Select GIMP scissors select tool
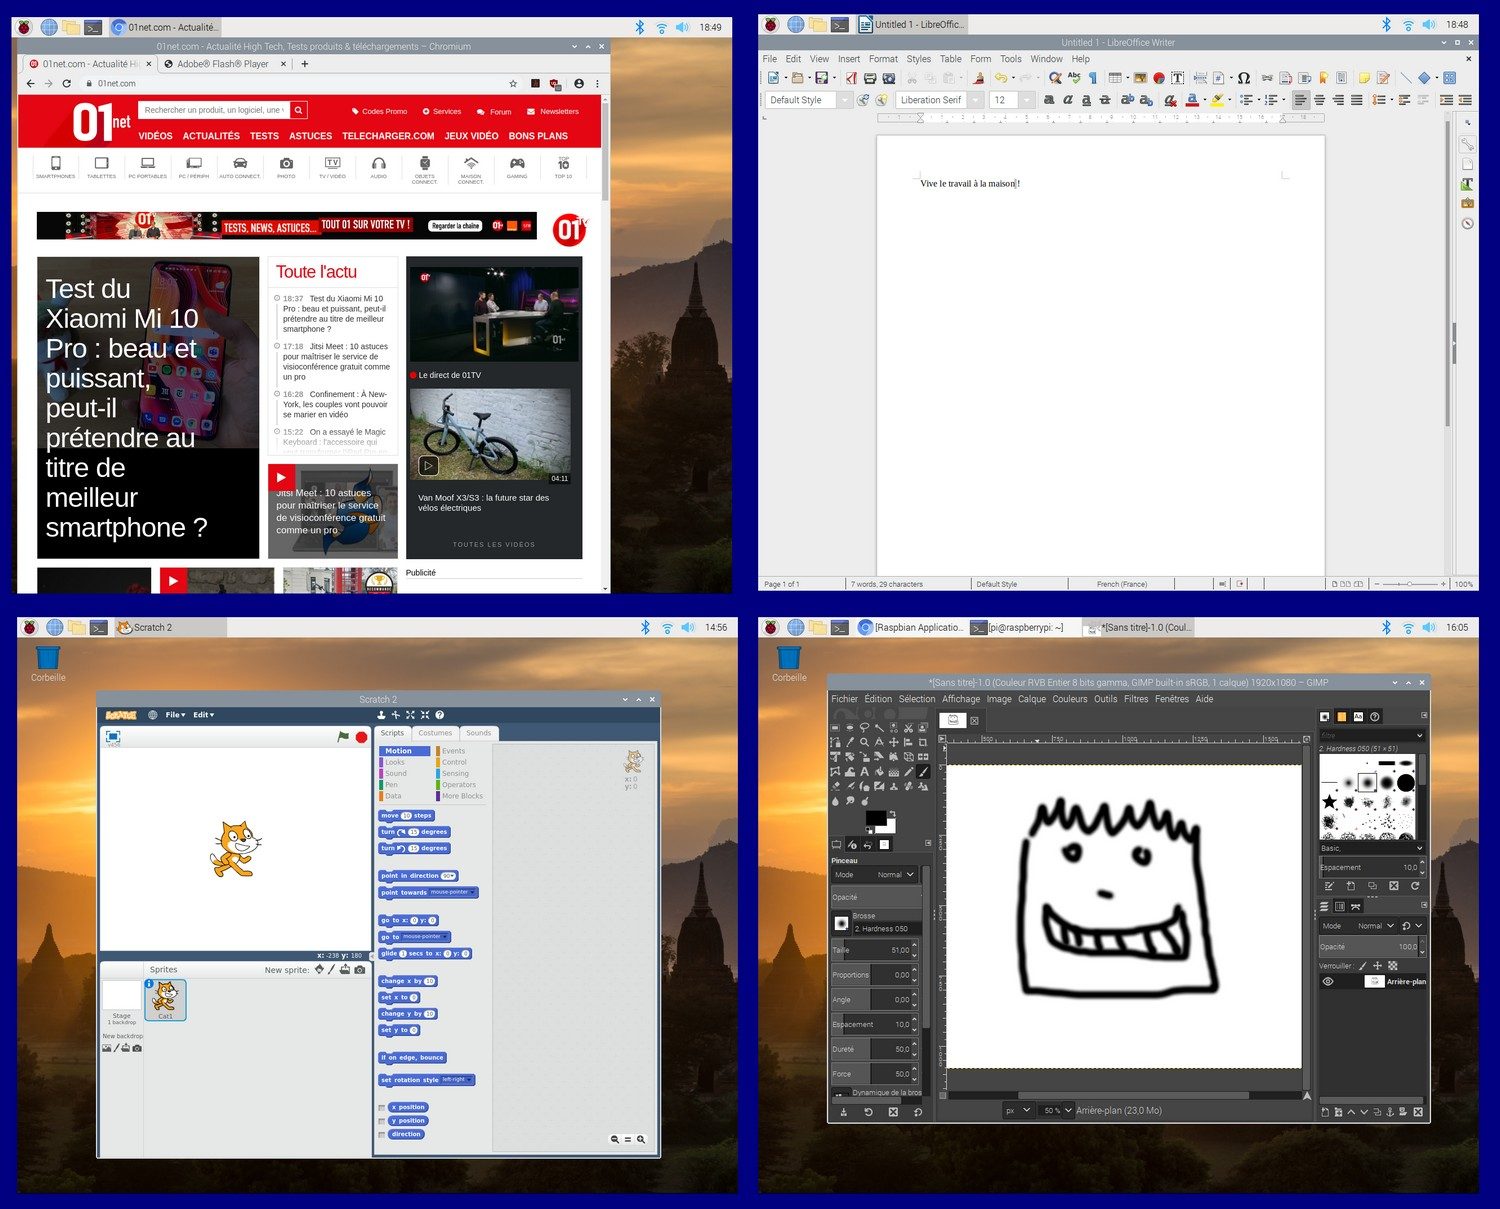 pos(909,728)
